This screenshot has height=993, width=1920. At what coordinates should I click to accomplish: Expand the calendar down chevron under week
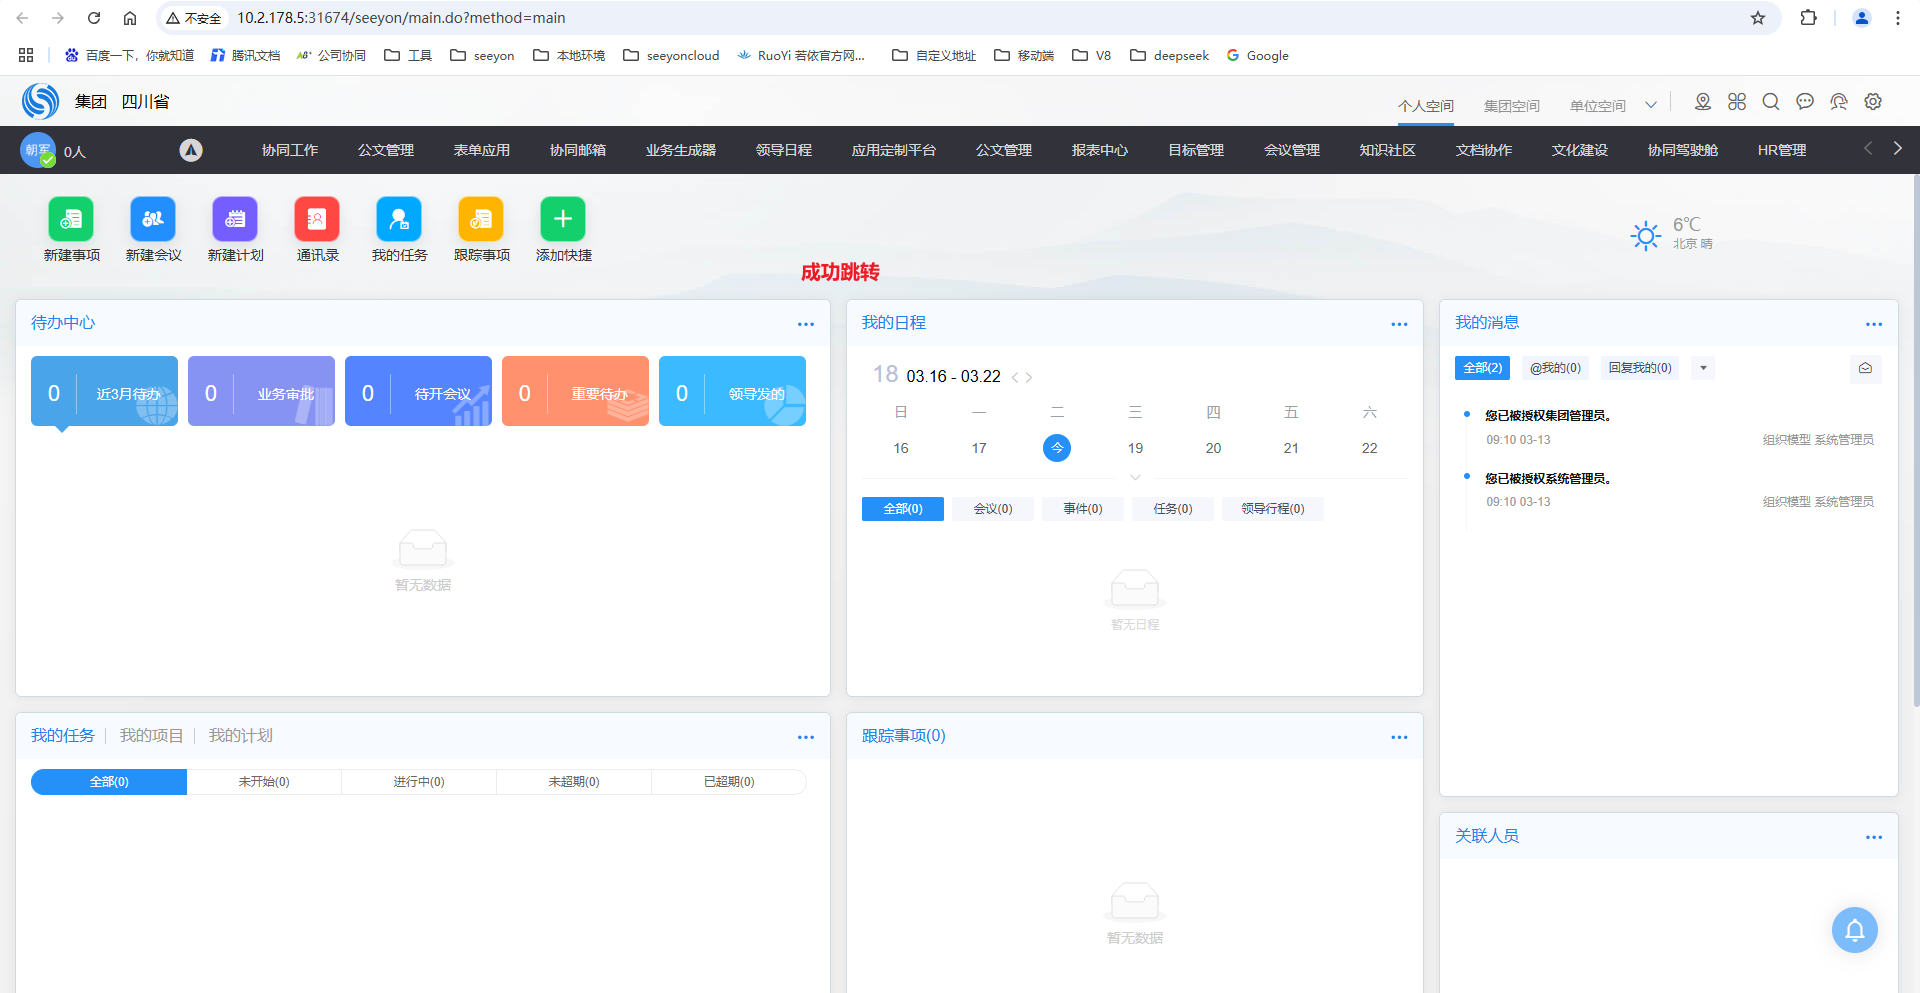click(x=1135, y=478)
